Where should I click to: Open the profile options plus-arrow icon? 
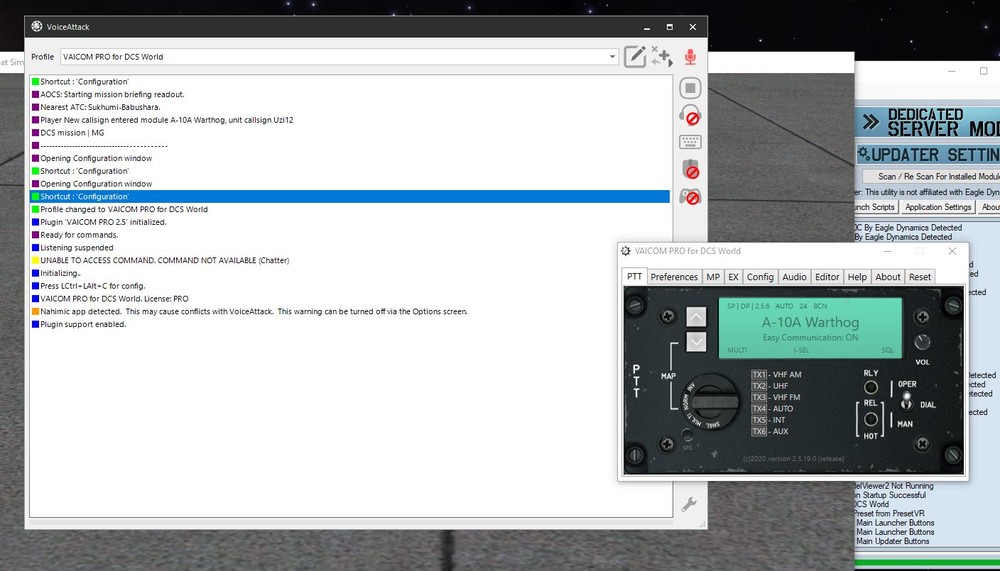[x=662, y=56]
